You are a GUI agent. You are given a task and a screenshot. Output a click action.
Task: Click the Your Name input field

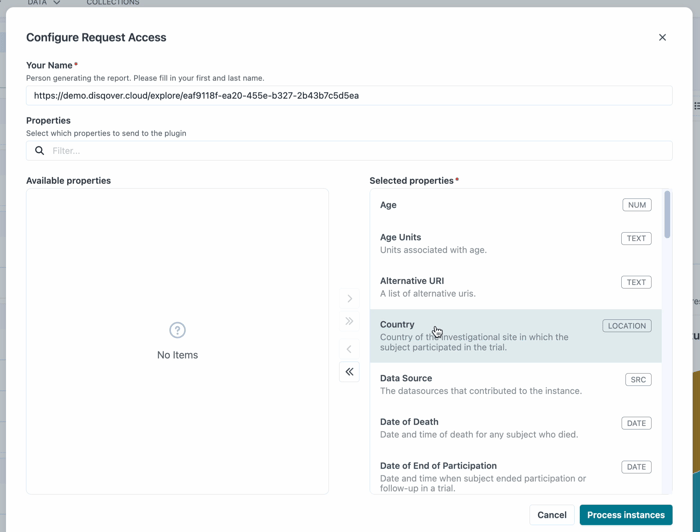click(349, 96)
